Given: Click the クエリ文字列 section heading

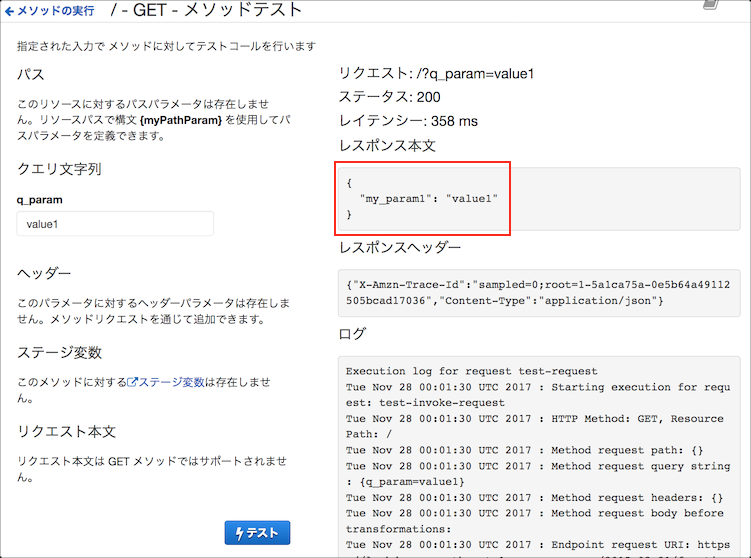Looking at the screenshot, I should (x=59, y=169).
